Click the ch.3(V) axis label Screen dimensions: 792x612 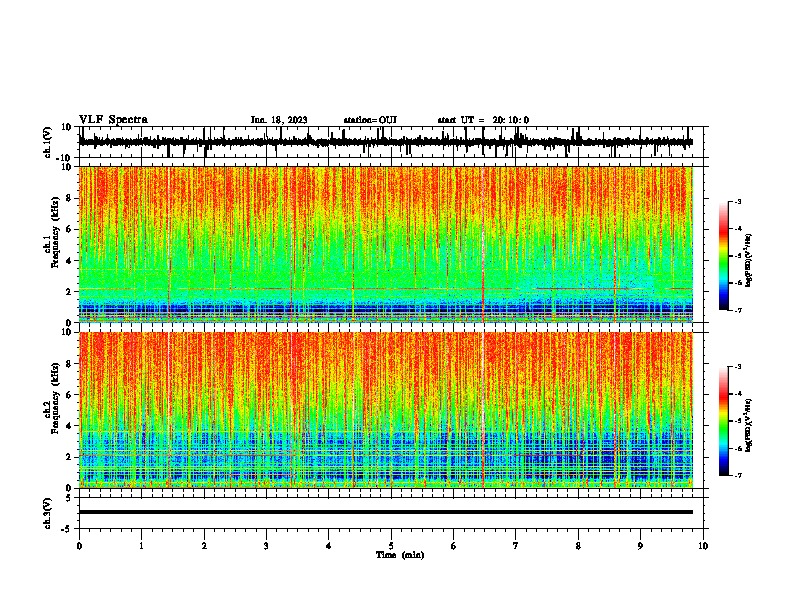pos(48,513)
